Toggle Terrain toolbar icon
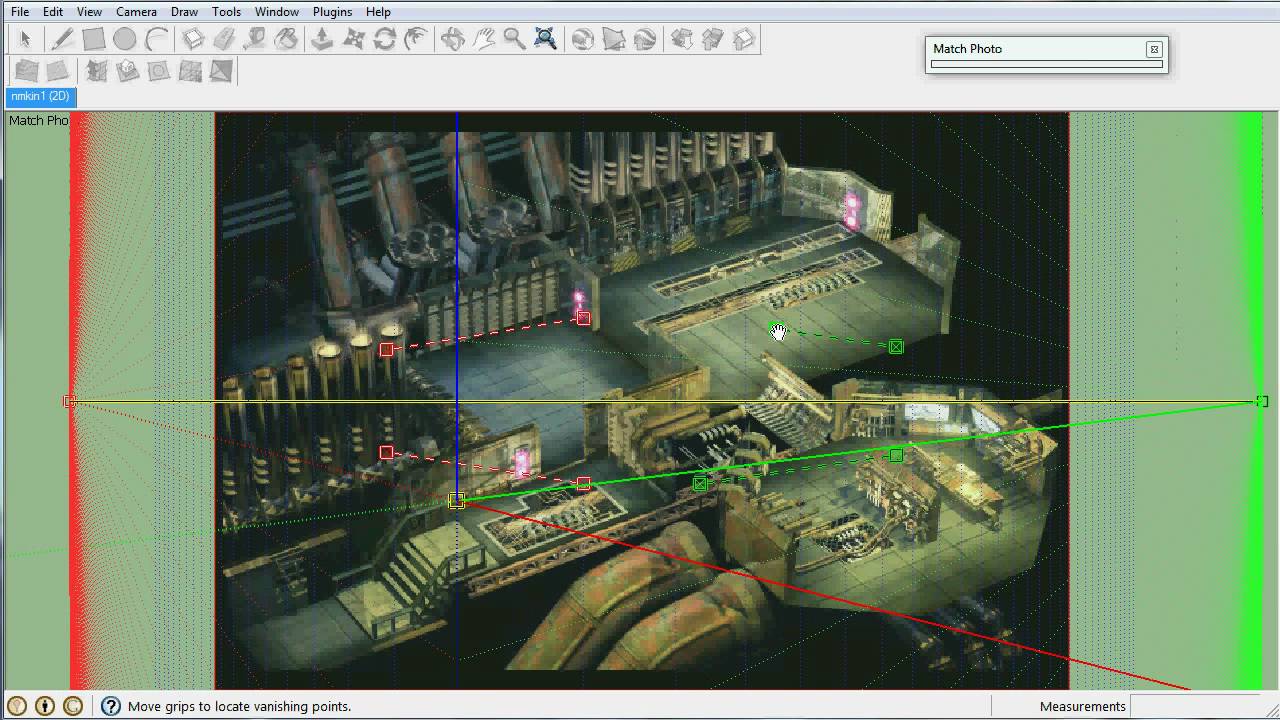 pyautogui.click(x=613, y=39)
